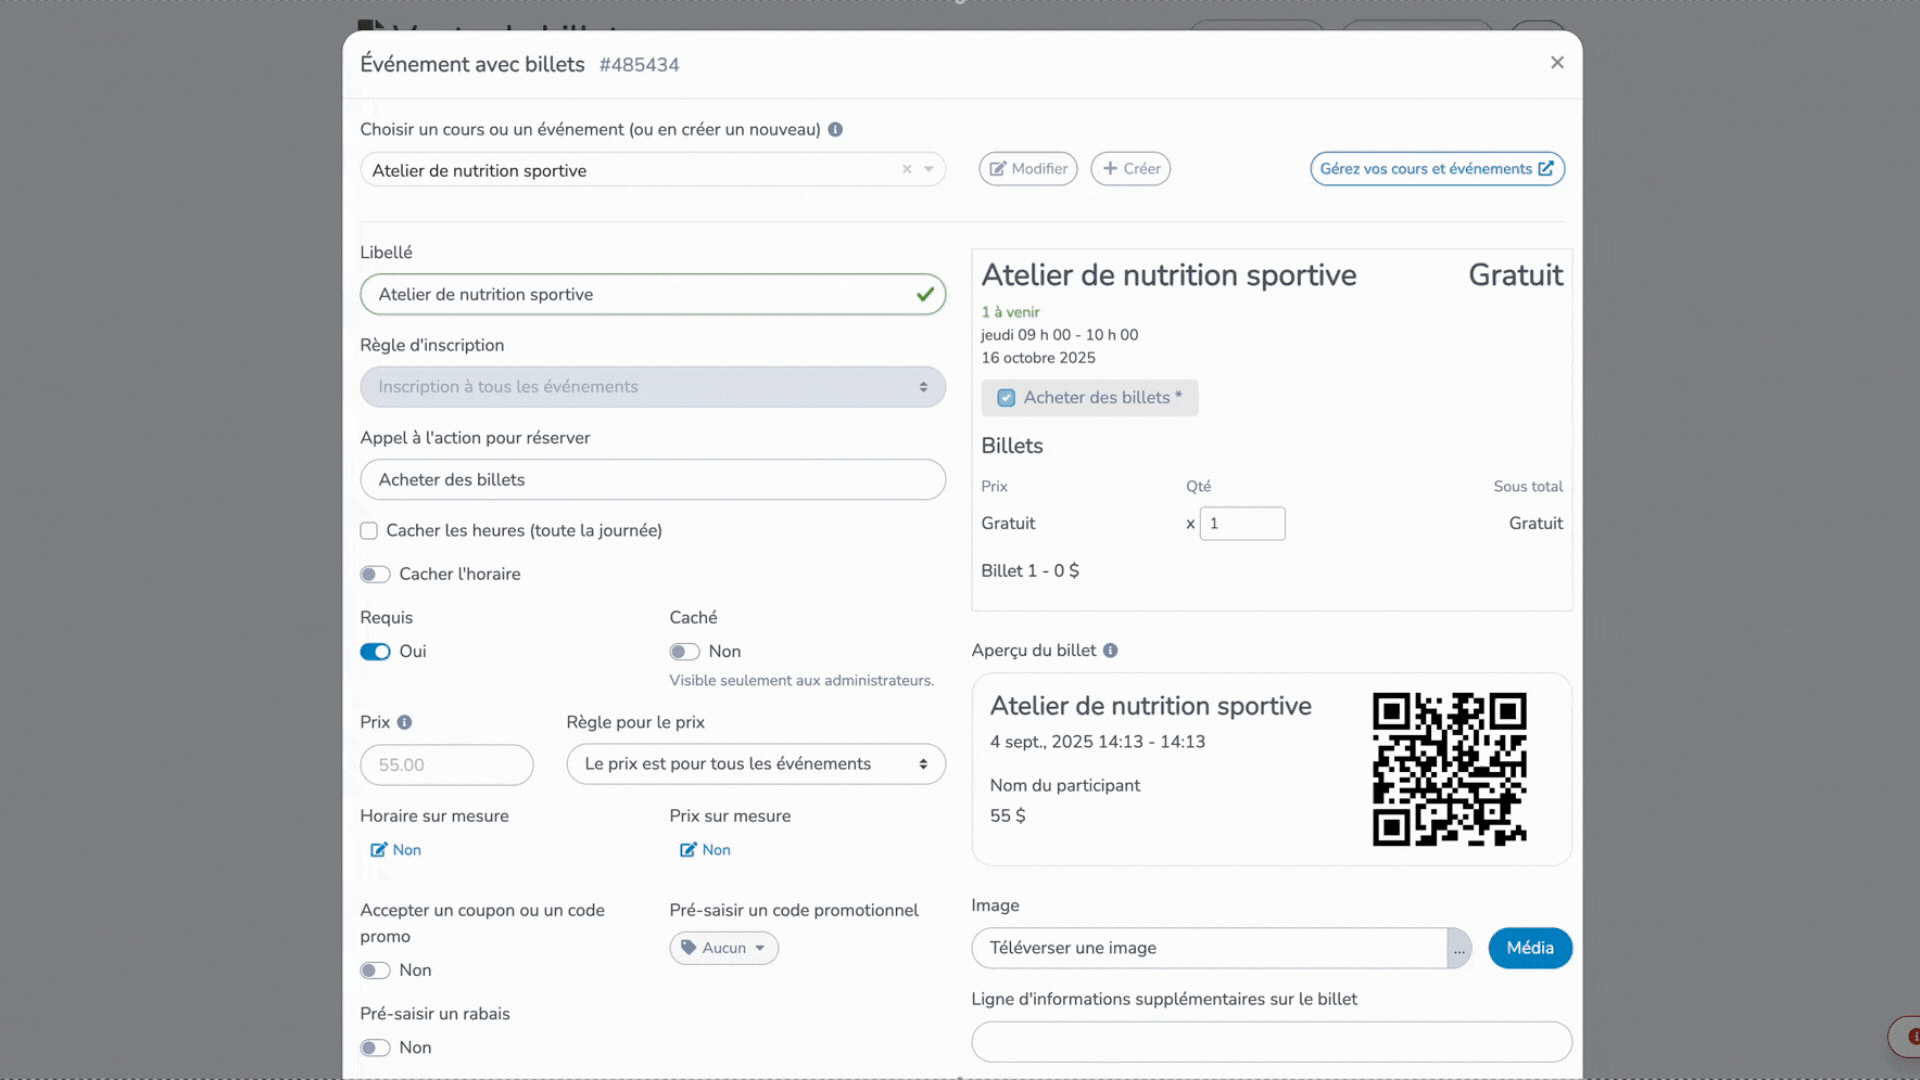Check Cacher les heures checkbox
This screenshot has width=1920, height=1080.
[369, 531]
